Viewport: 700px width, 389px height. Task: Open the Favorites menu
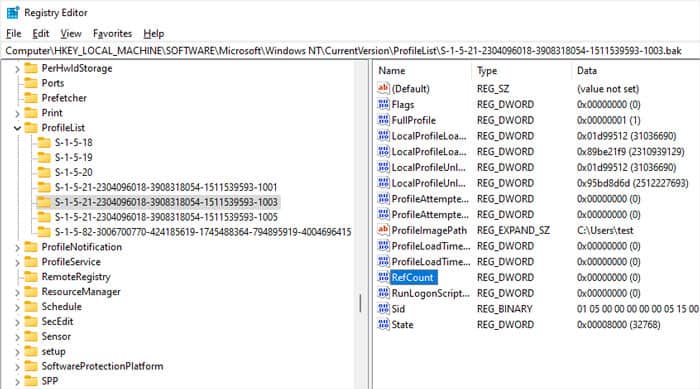click(x=112, y=33)
